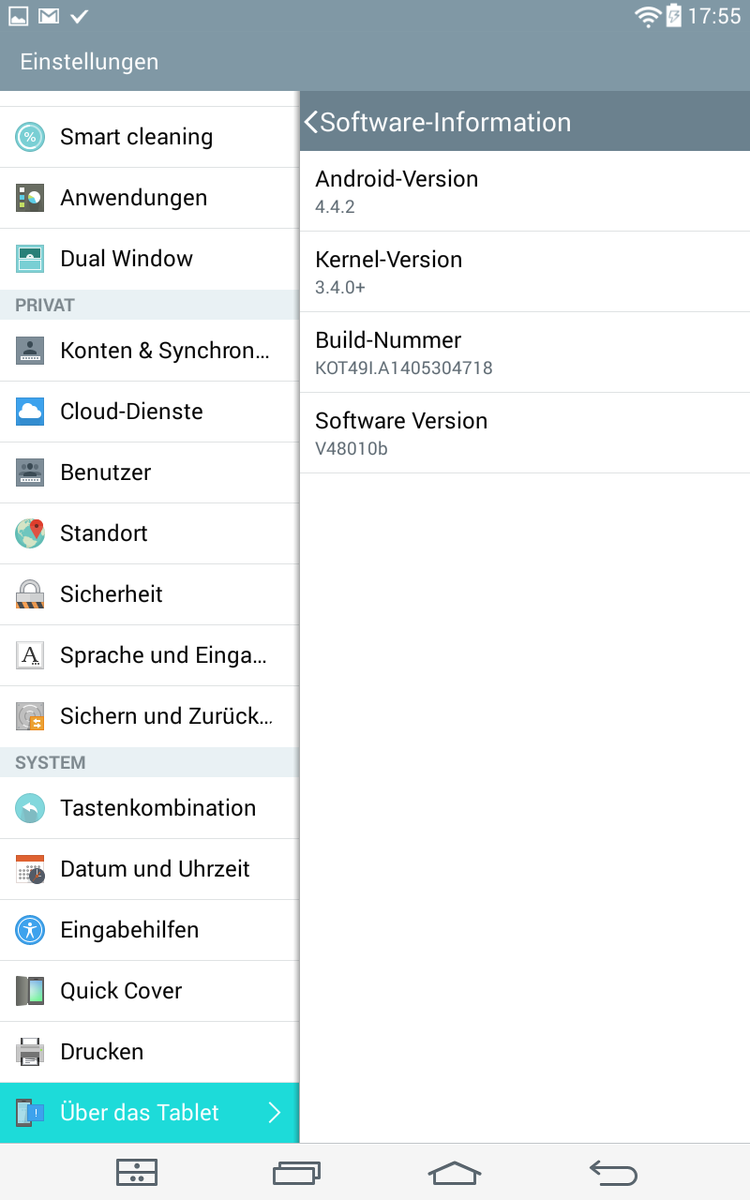This screenshot has height=1200, width=750.
Task: Tap the Standort map pin icon
Action: click(30, 533)
